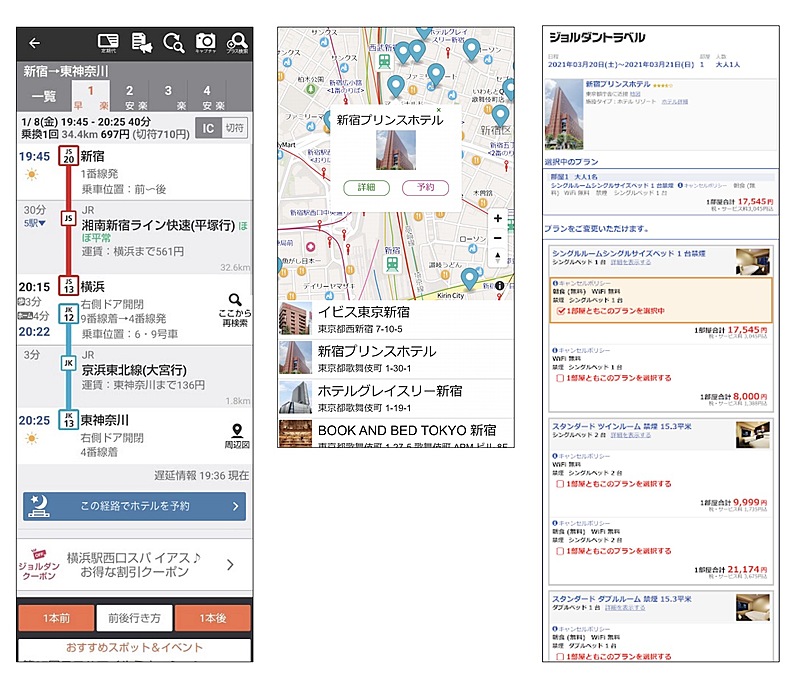Open 詳細を表示する for the シングルルーム plan
Viewport: 800px width, 687px height.
631,262
